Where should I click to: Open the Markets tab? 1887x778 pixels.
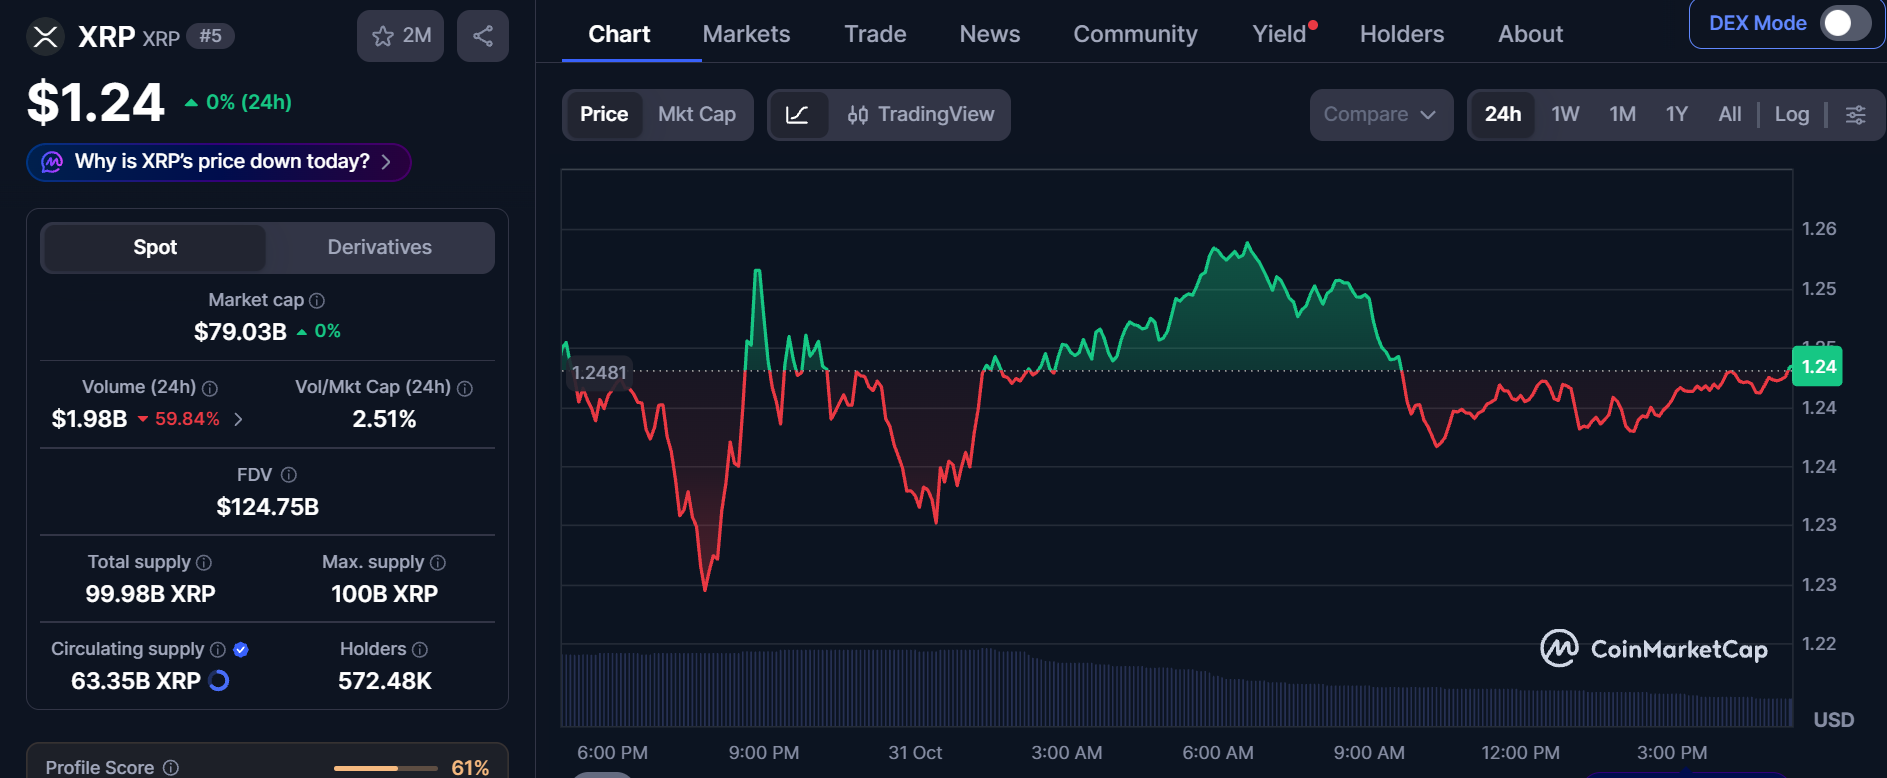[746, 34]
